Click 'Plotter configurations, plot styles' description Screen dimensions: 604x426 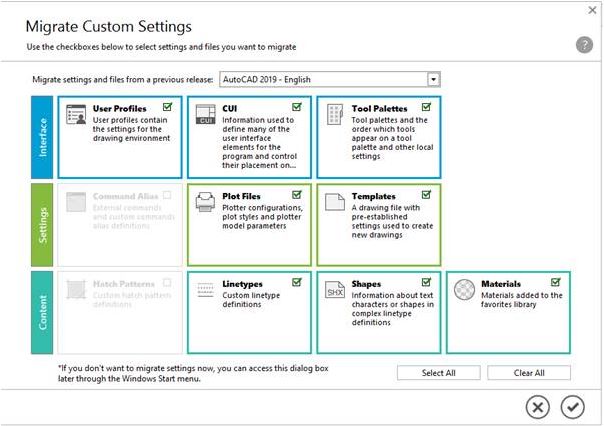click(x=262, y=216)
